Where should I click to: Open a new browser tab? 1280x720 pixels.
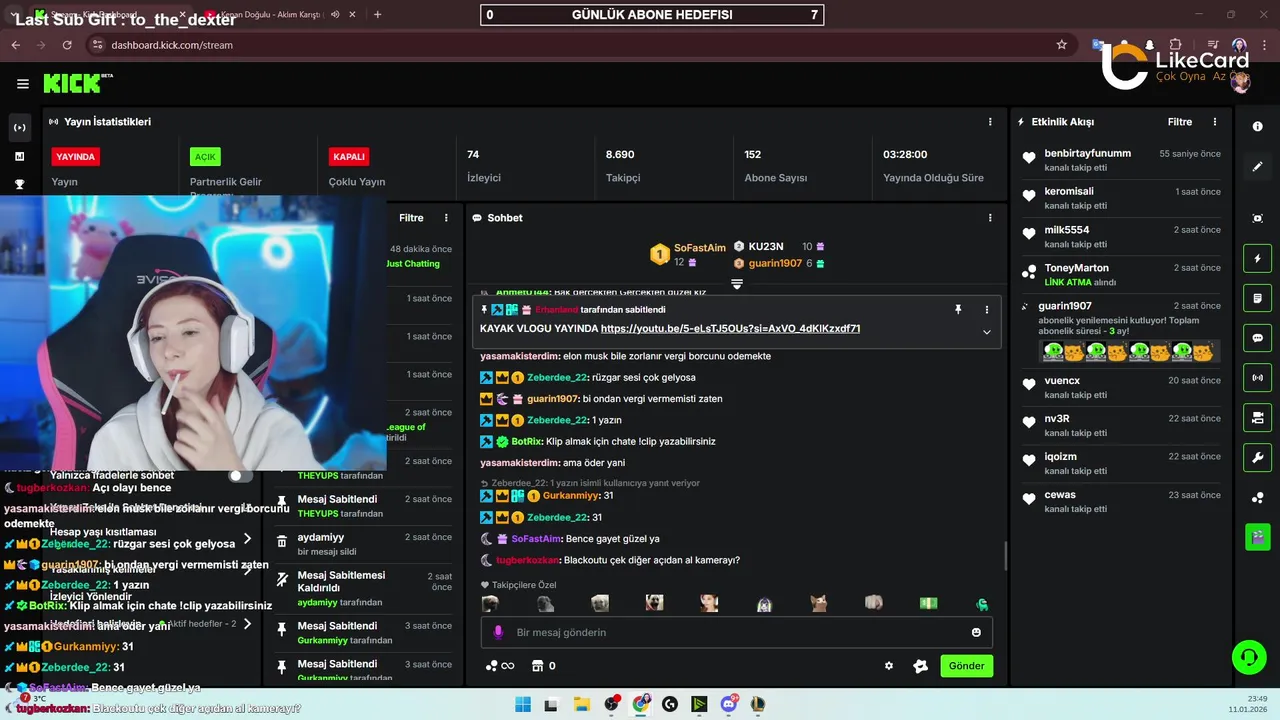(x=377, y=15)
